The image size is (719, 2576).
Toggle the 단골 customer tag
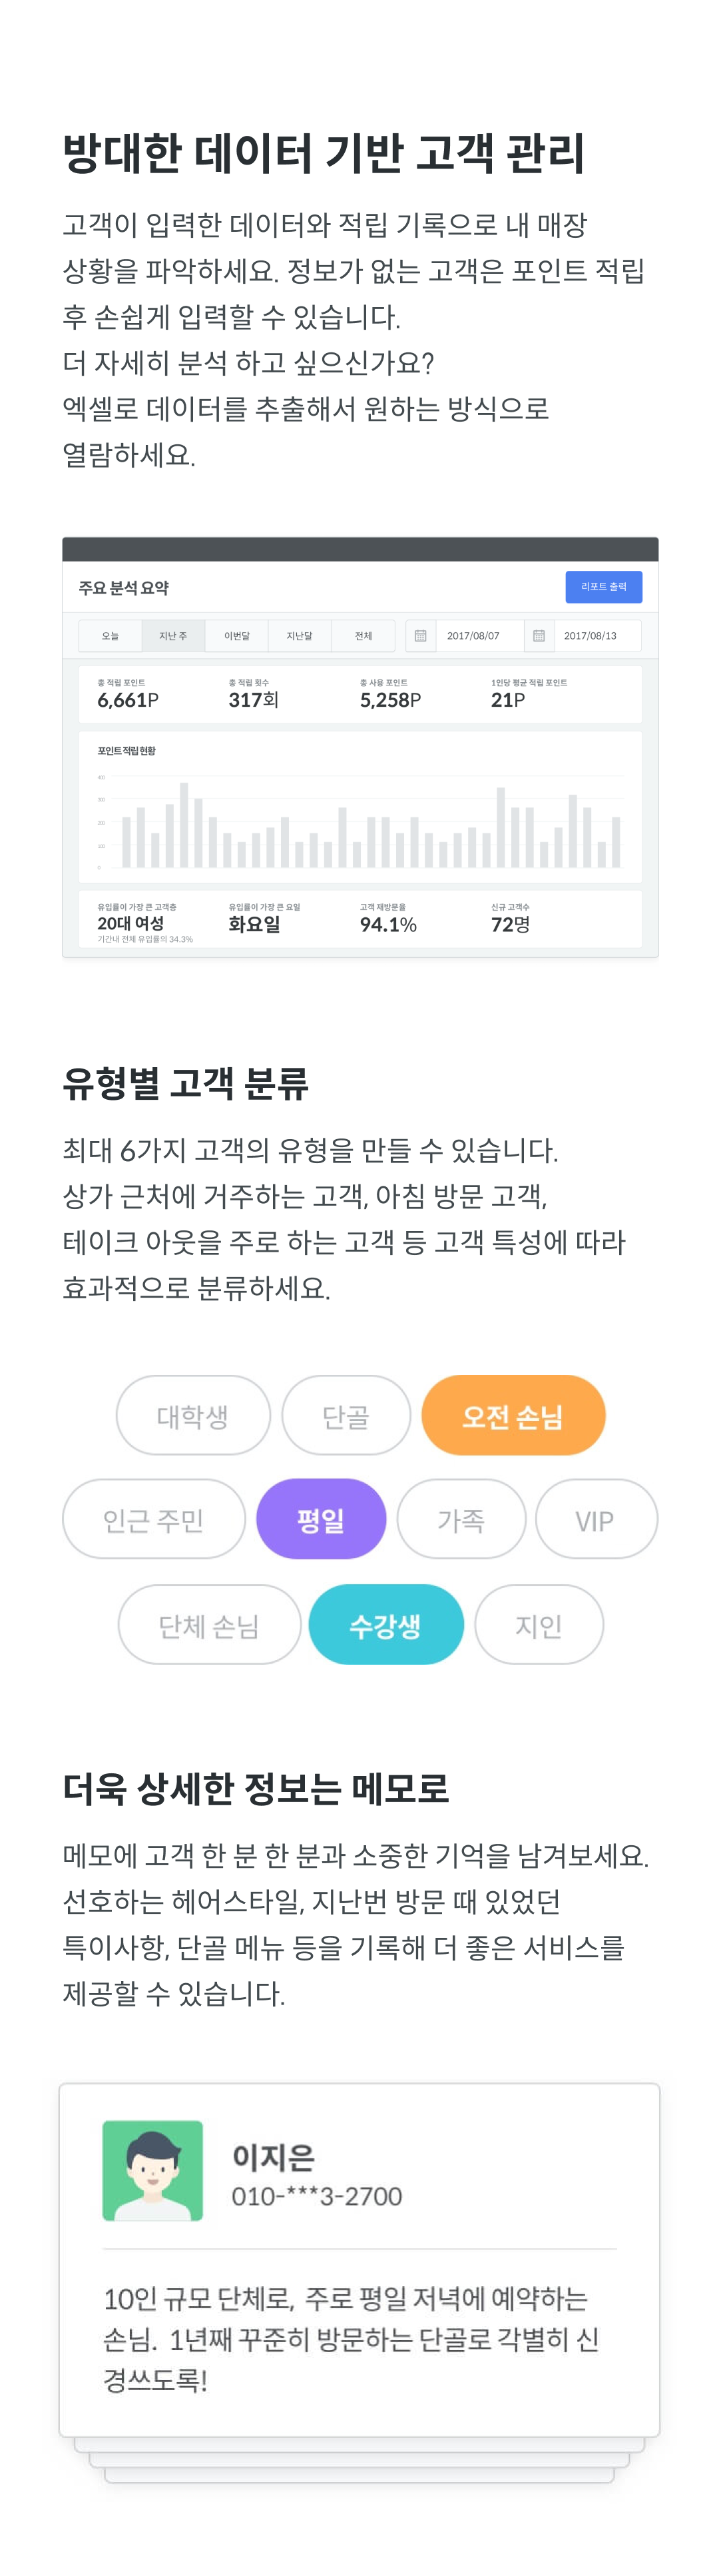pos(346,1415)
